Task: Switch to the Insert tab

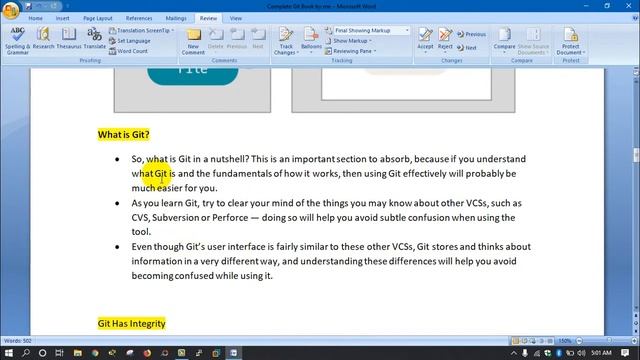Action: (x=62, y=18)
